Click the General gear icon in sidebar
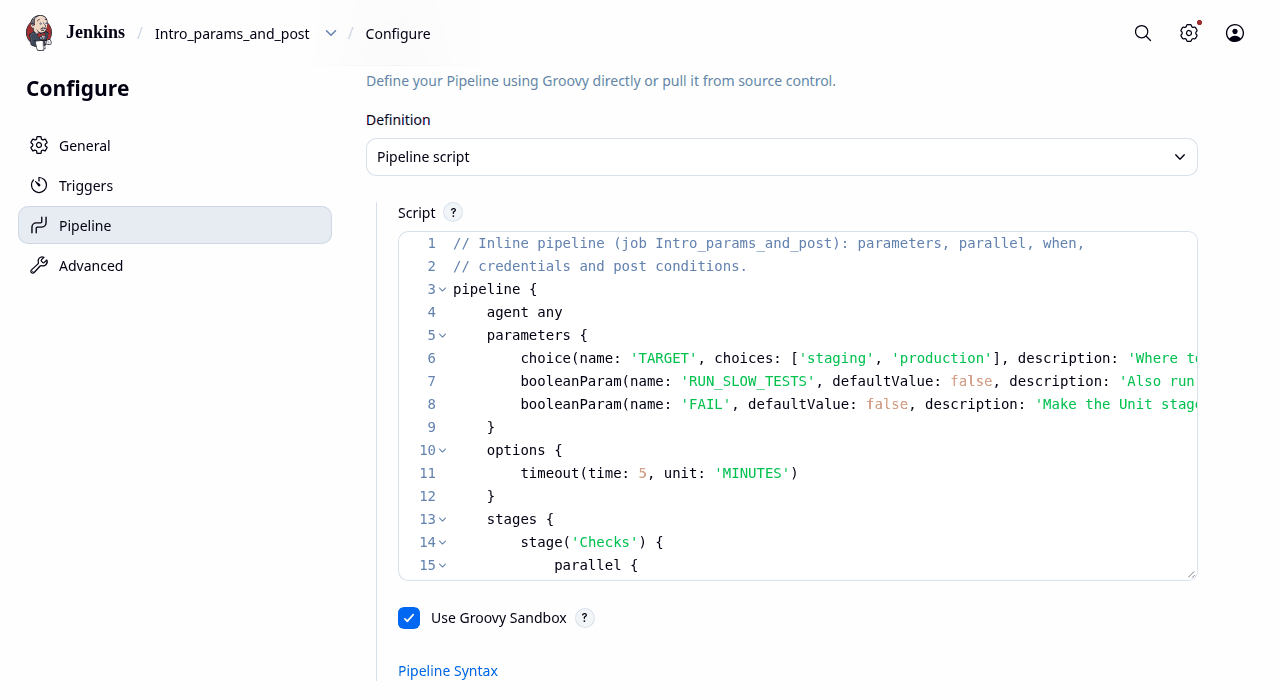The height and width of the screenshot is (700, 1280). [x=39, y=146]
